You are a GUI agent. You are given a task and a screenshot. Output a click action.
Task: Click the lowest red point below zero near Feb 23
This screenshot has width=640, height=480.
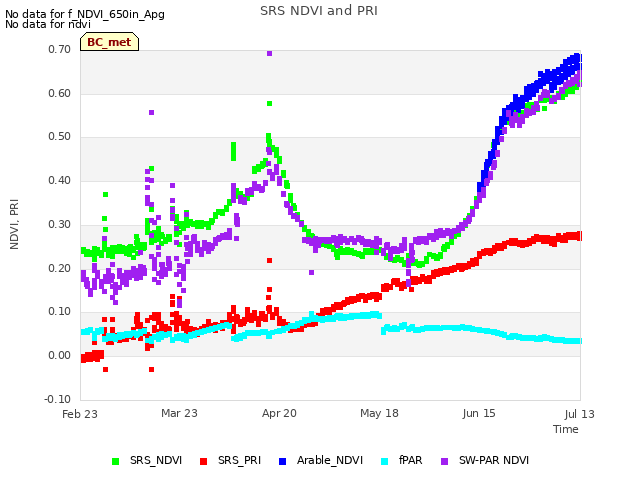[x=106, y=369]
